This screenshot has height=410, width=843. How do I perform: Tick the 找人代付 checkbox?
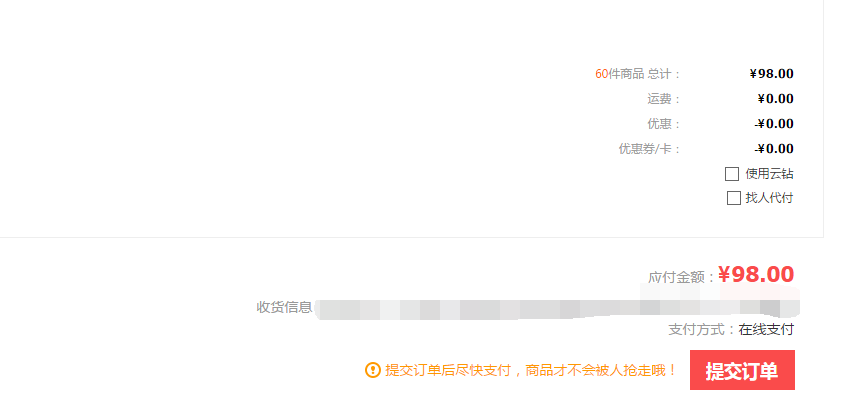(x=733, y=198)
